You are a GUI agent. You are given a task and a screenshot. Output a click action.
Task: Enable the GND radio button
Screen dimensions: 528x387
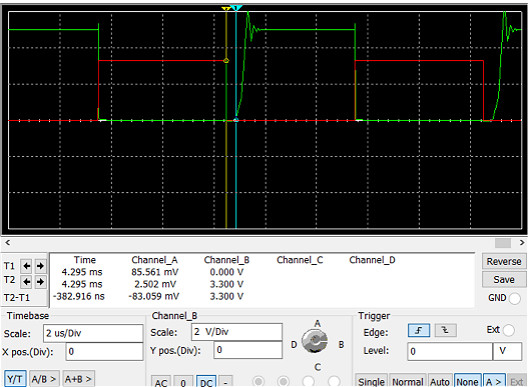tap(515, 298)
